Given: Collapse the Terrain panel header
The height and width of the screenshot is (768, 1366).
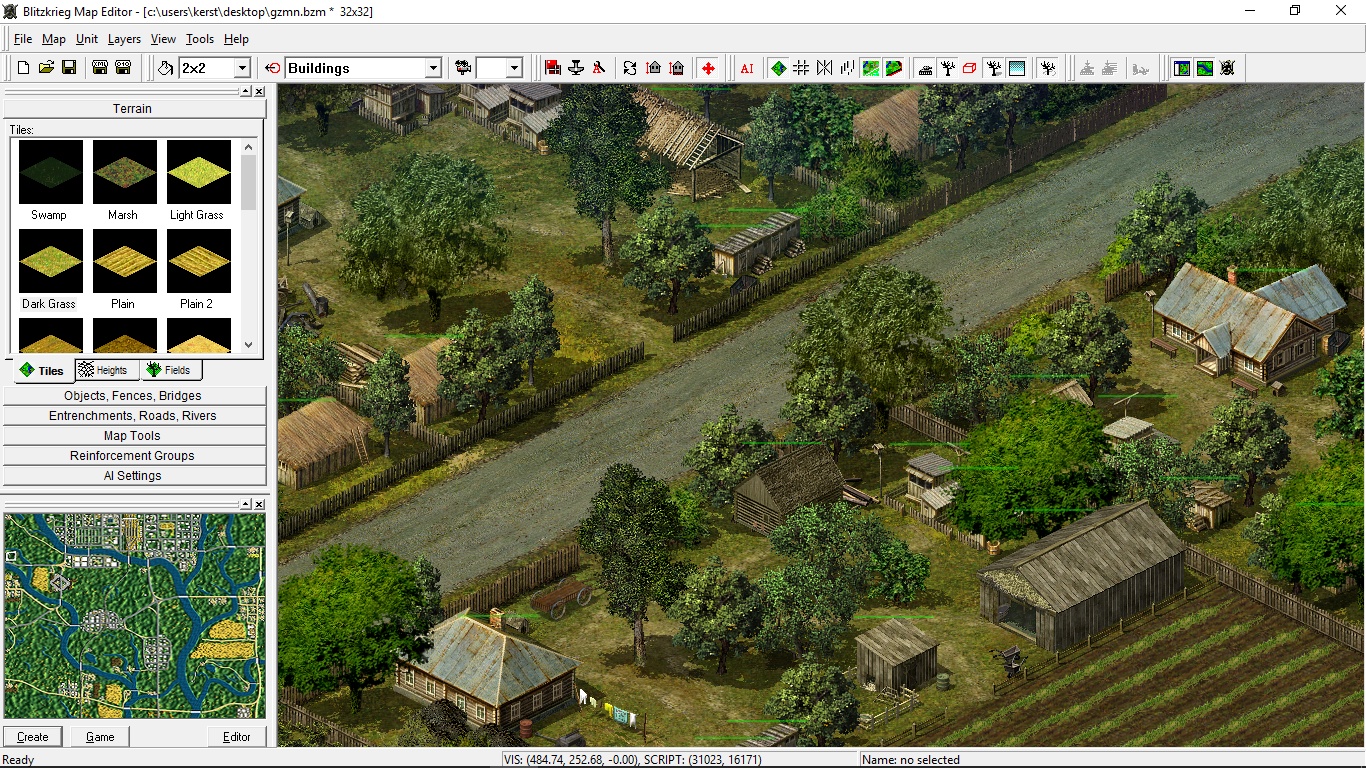Looking at the screenshot, I should pyautogui.click(x=133, y=108).
